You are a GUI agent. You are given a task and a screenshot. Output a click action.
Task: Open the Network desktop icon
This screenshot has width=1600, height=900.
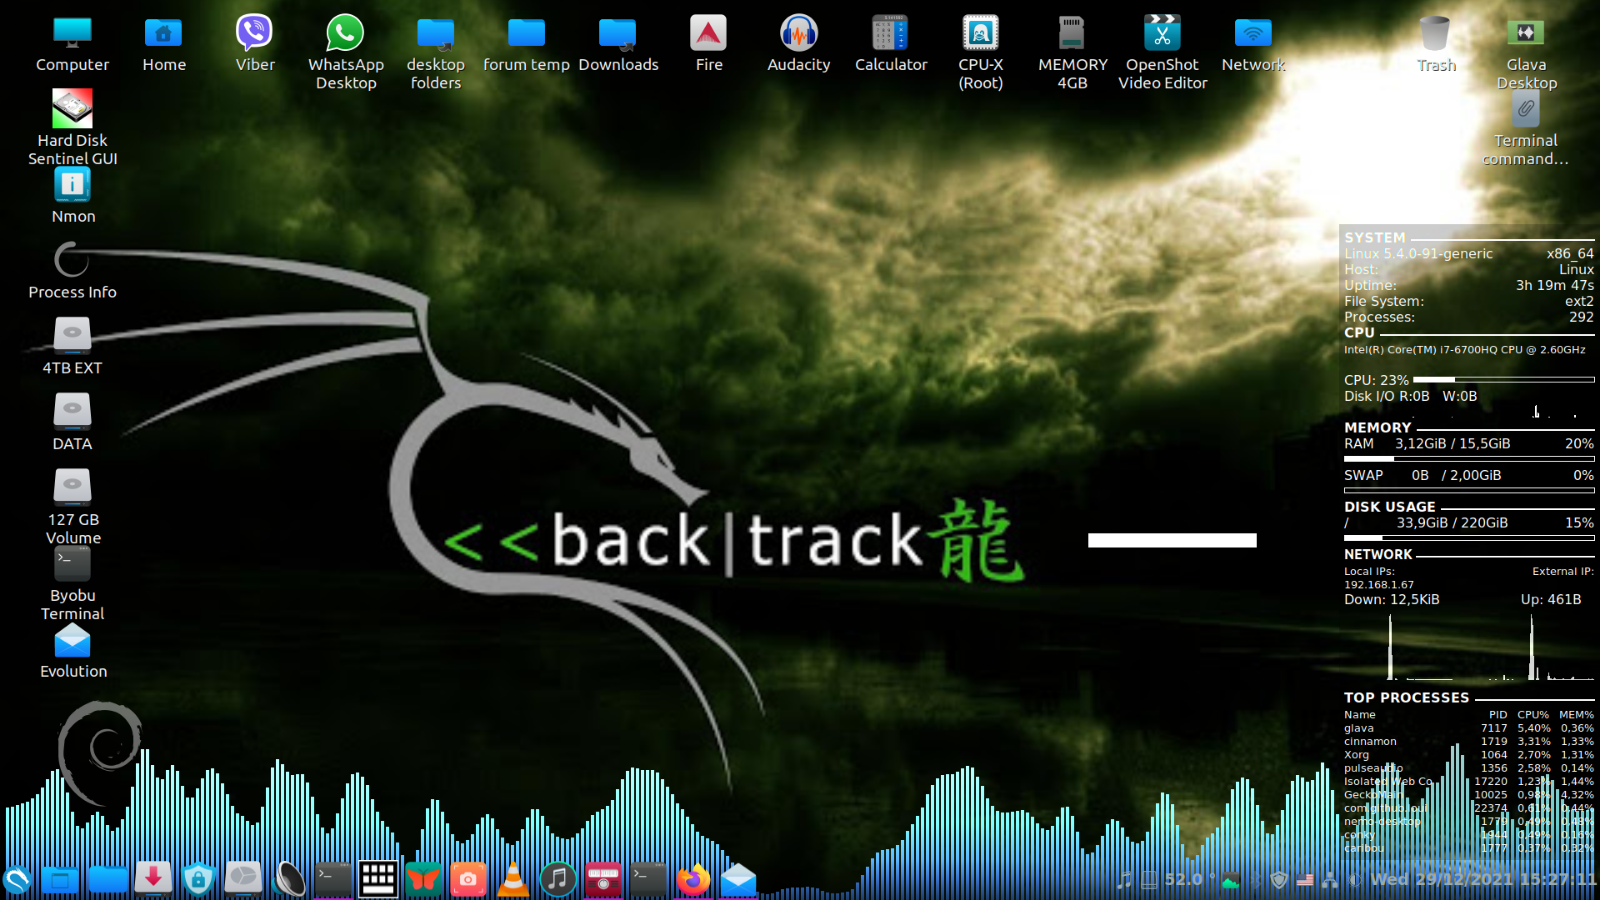pos(1253,45)
